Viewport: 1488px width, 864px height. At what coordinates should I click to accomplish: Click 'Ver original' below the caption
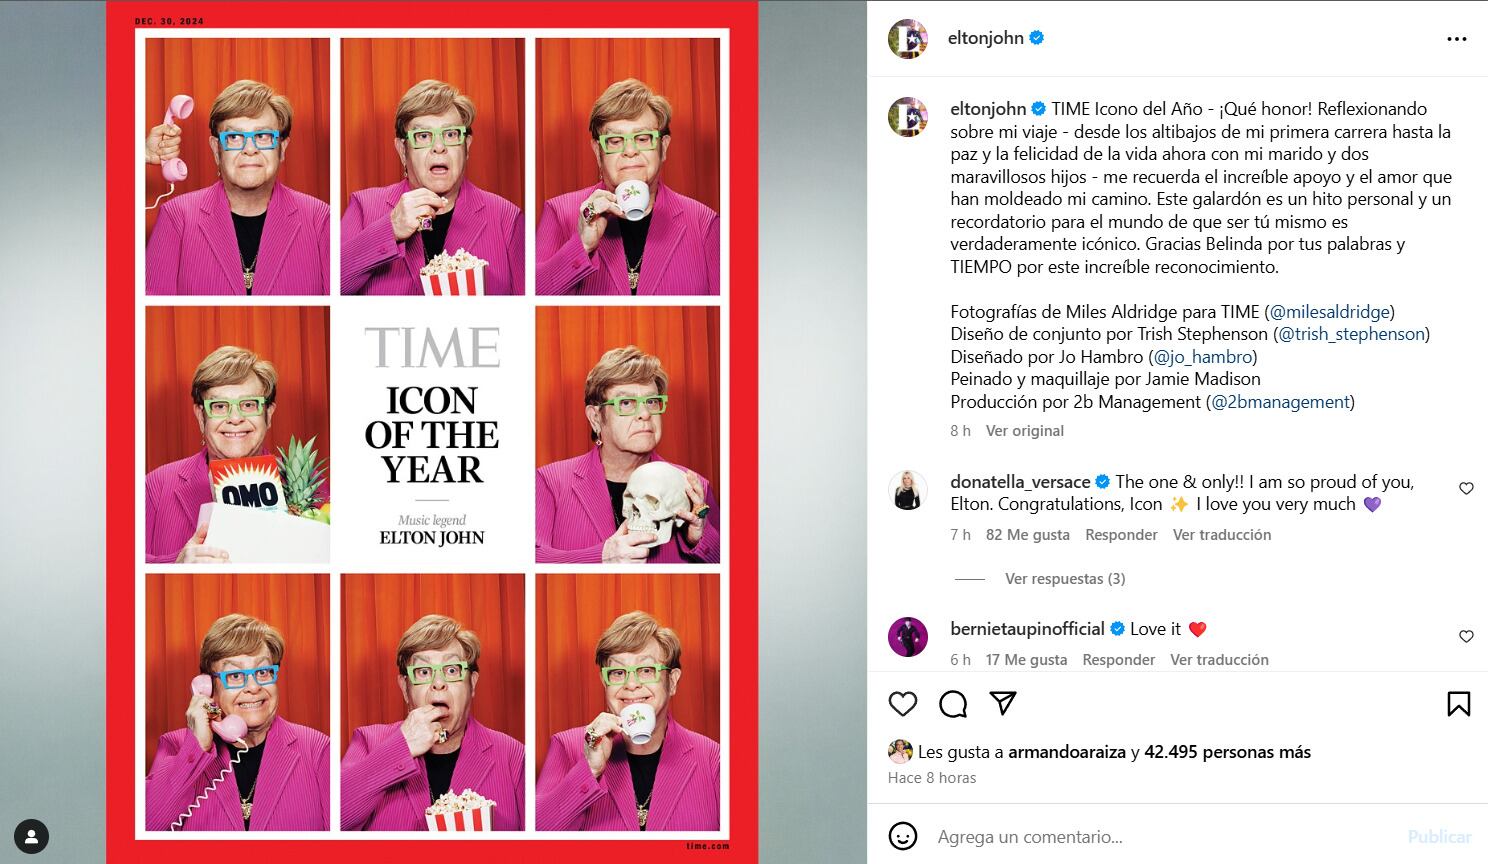tap(1024, 430)
